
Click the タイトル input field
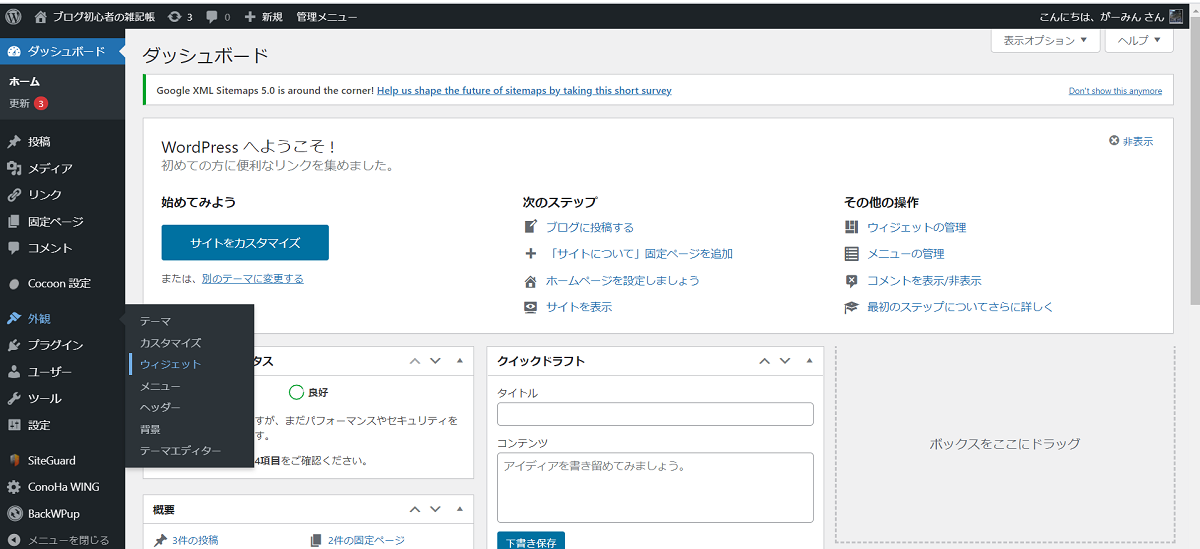click(655, 414)
